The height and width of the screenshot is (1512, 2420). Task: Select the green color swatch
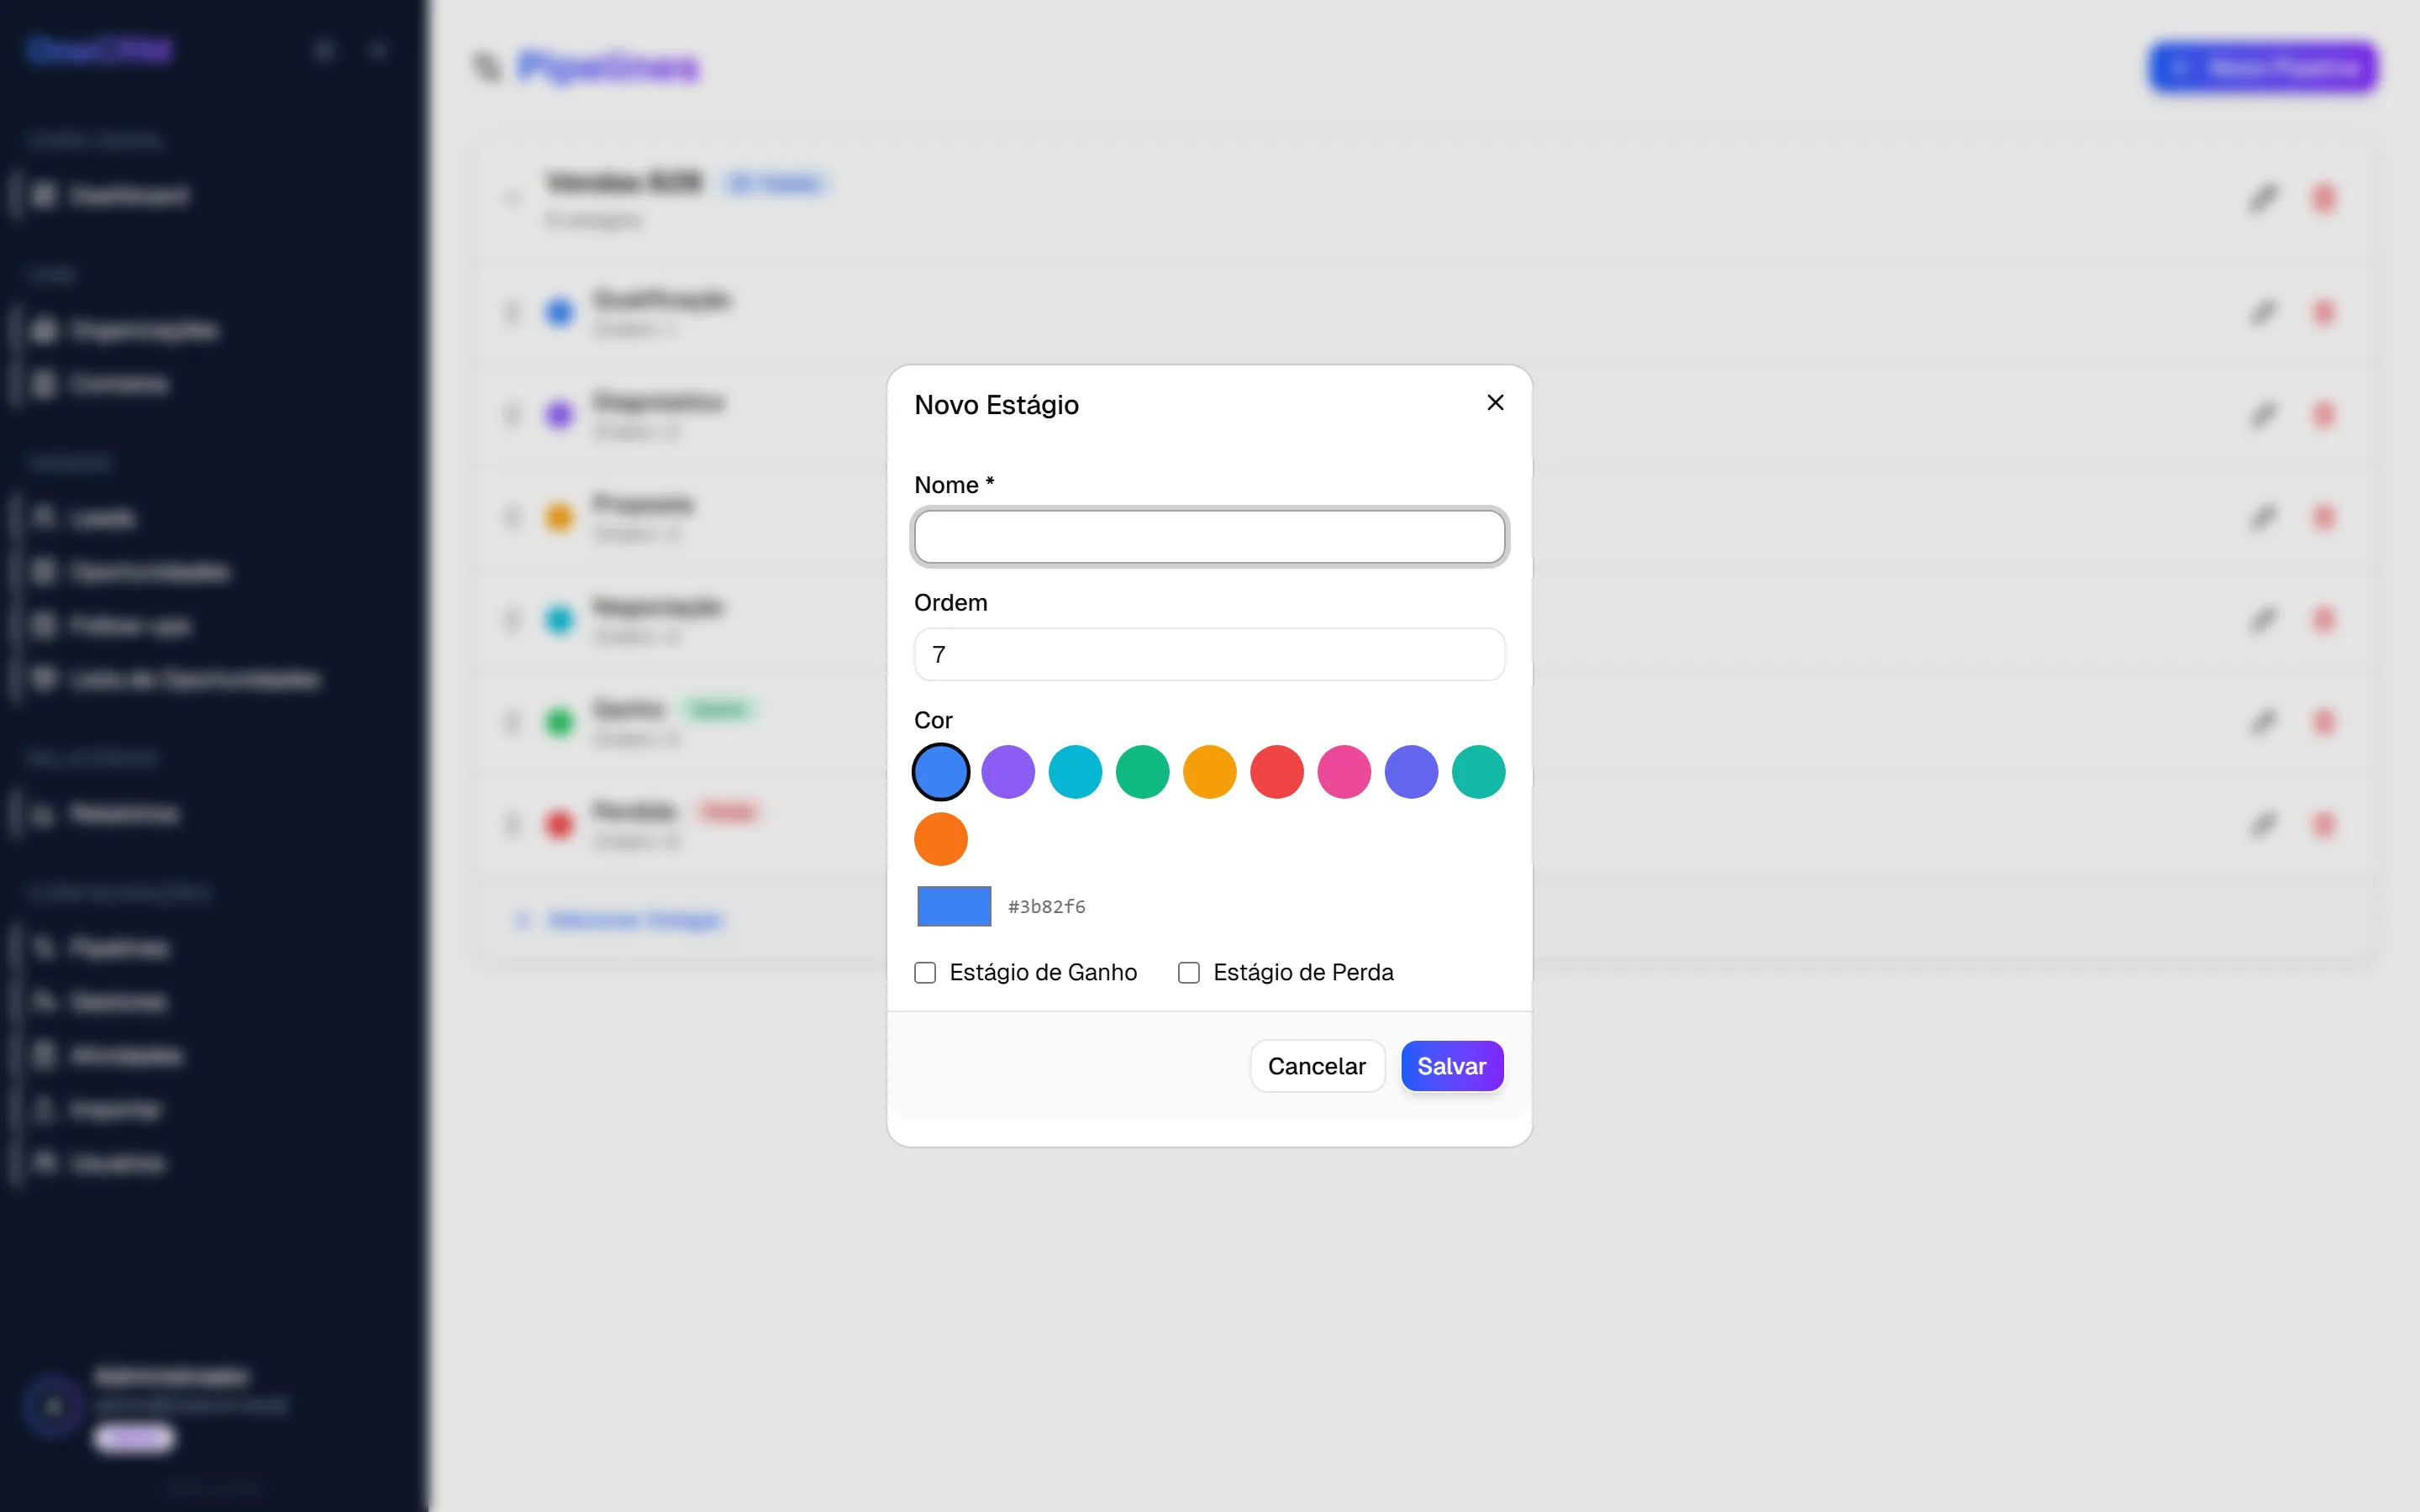click(x=1142, y=772)
